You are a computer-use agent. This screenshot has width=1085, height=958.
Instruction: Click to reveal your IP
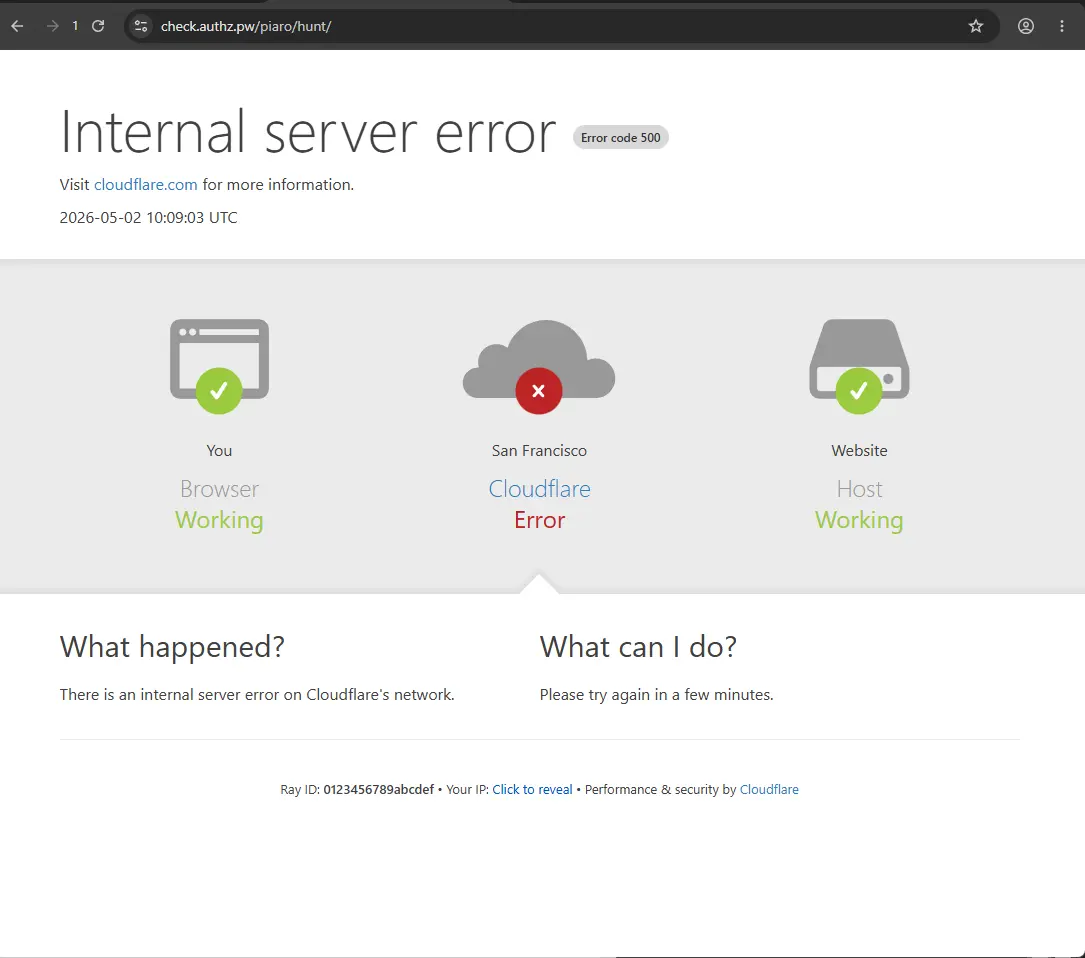pos(532,790)
